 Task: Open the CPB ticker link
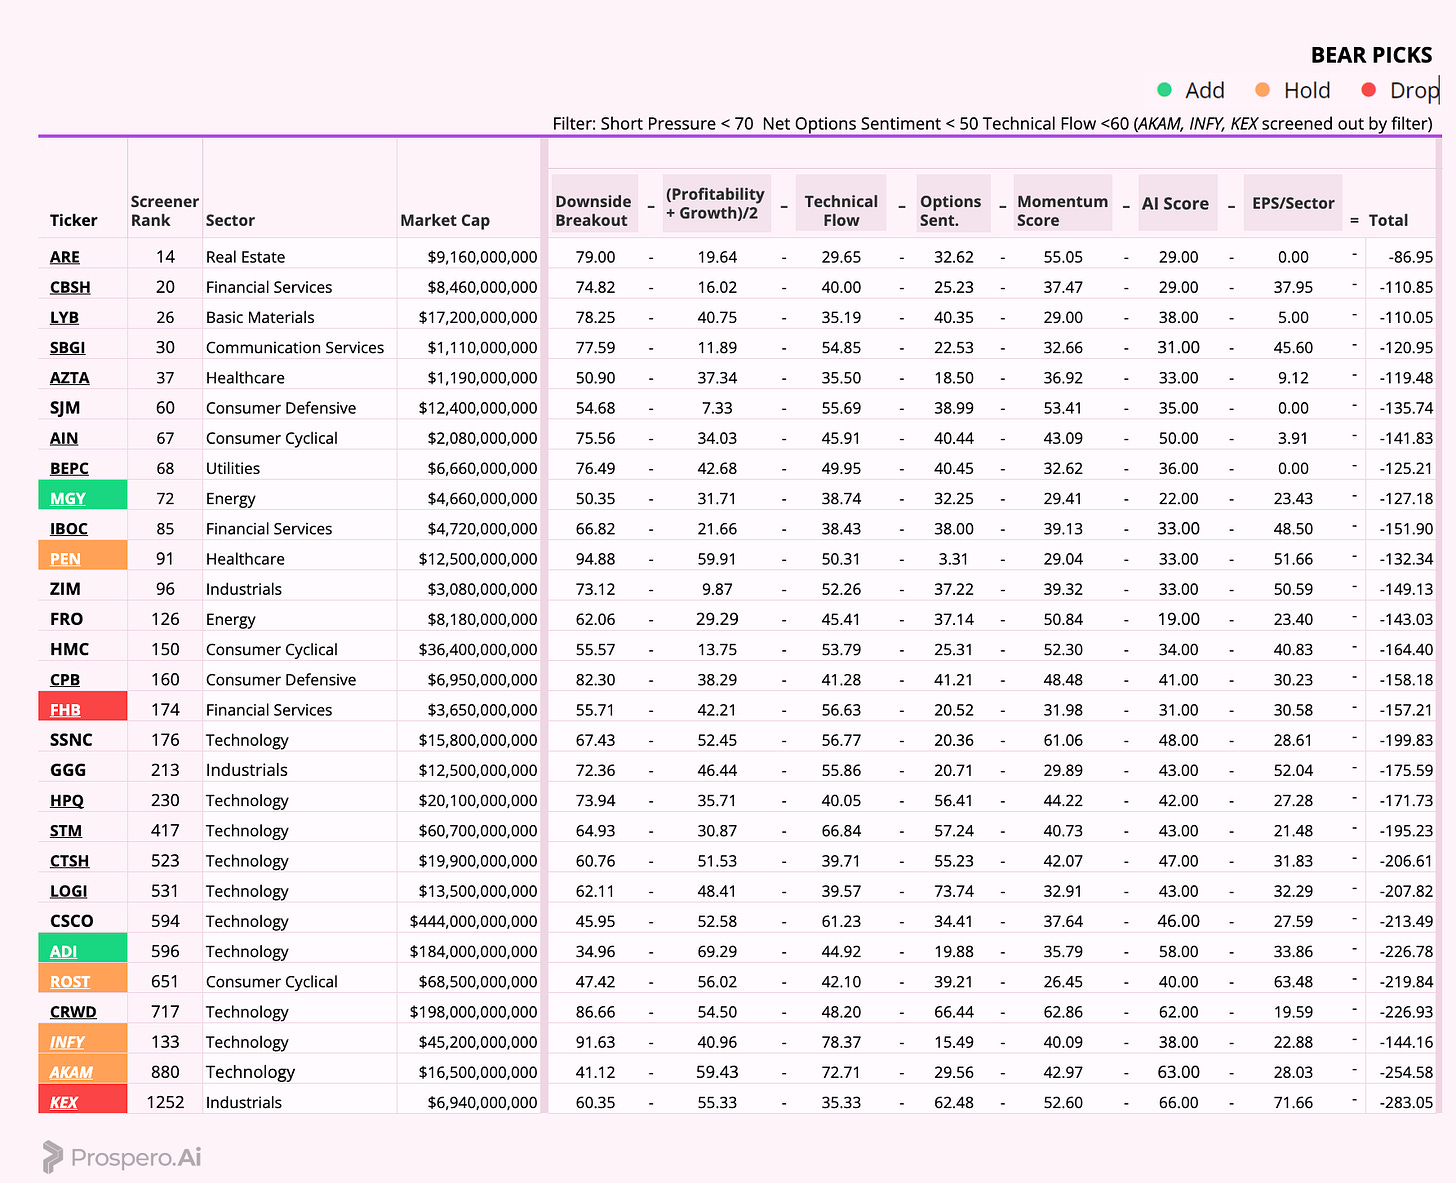pyautogui.click(x=65, y=679)
